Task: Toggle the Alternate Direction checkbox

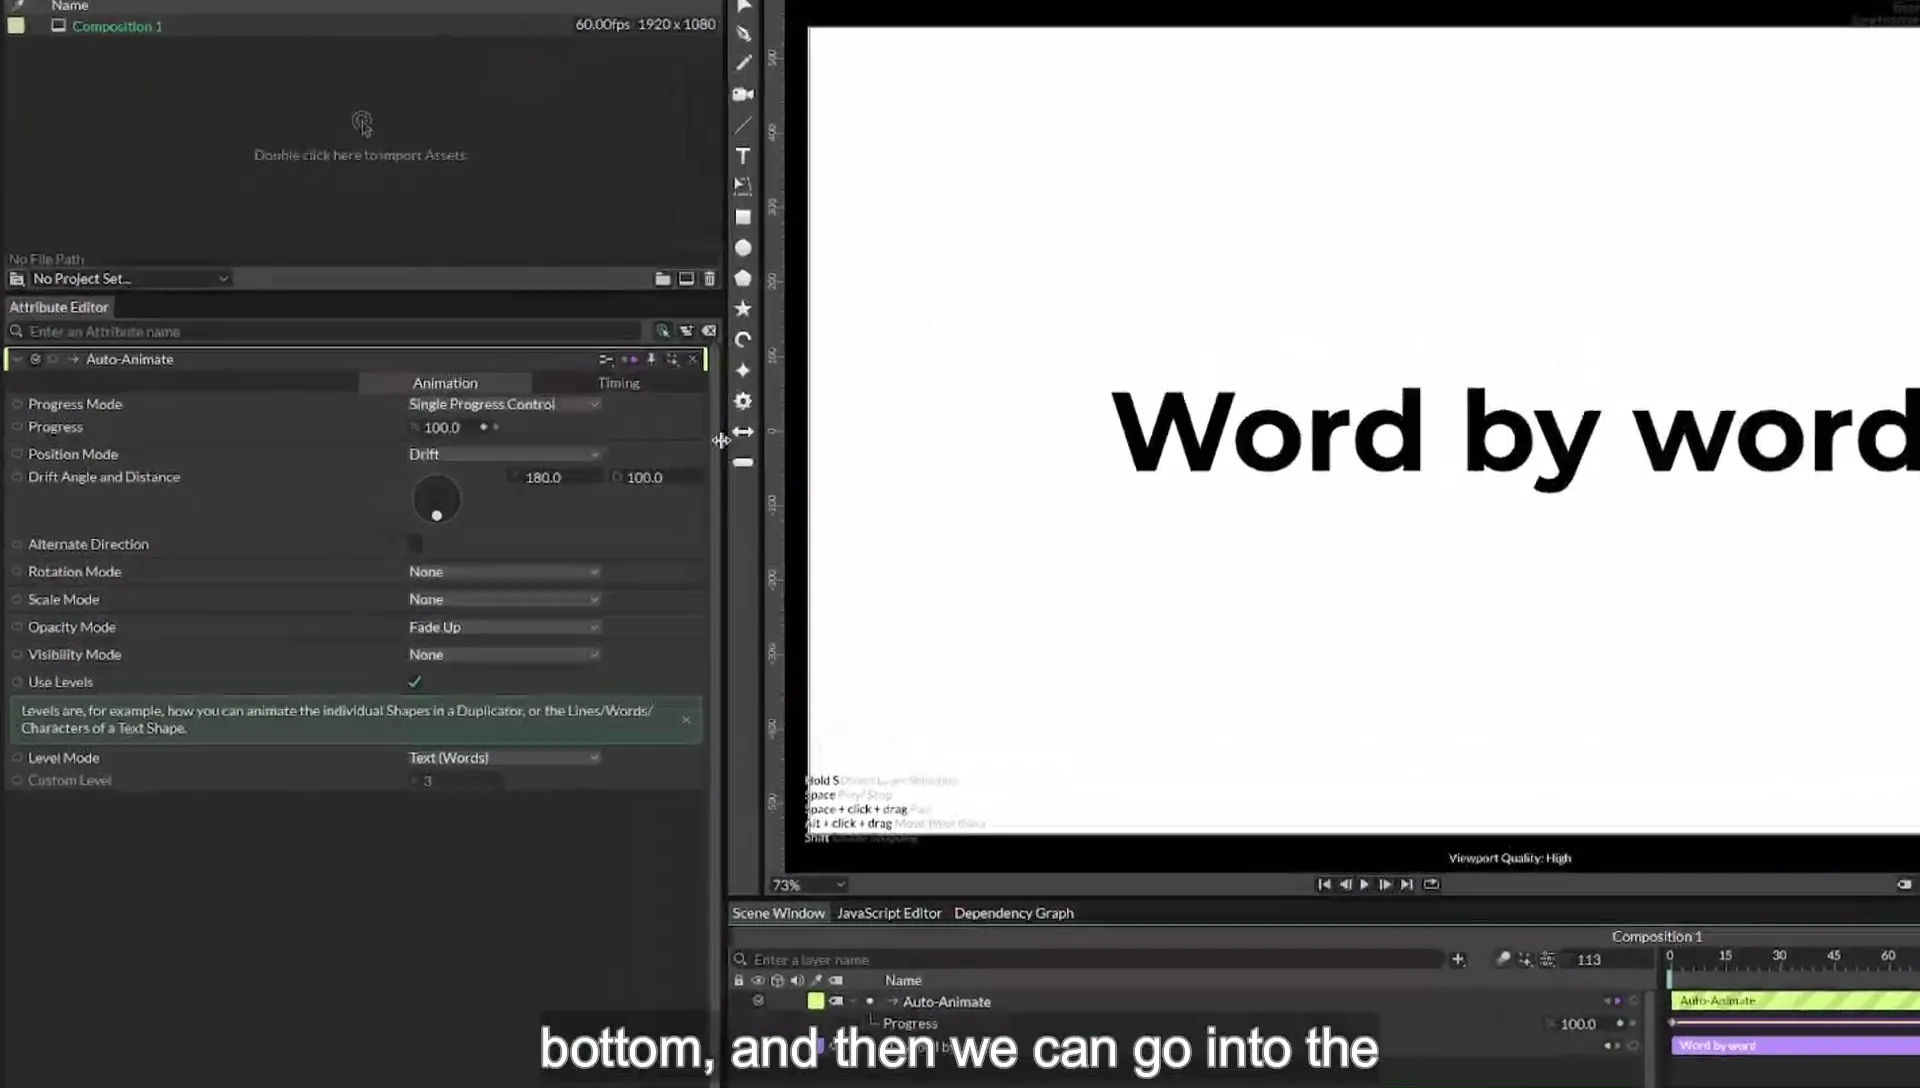Action: (415, 544)
